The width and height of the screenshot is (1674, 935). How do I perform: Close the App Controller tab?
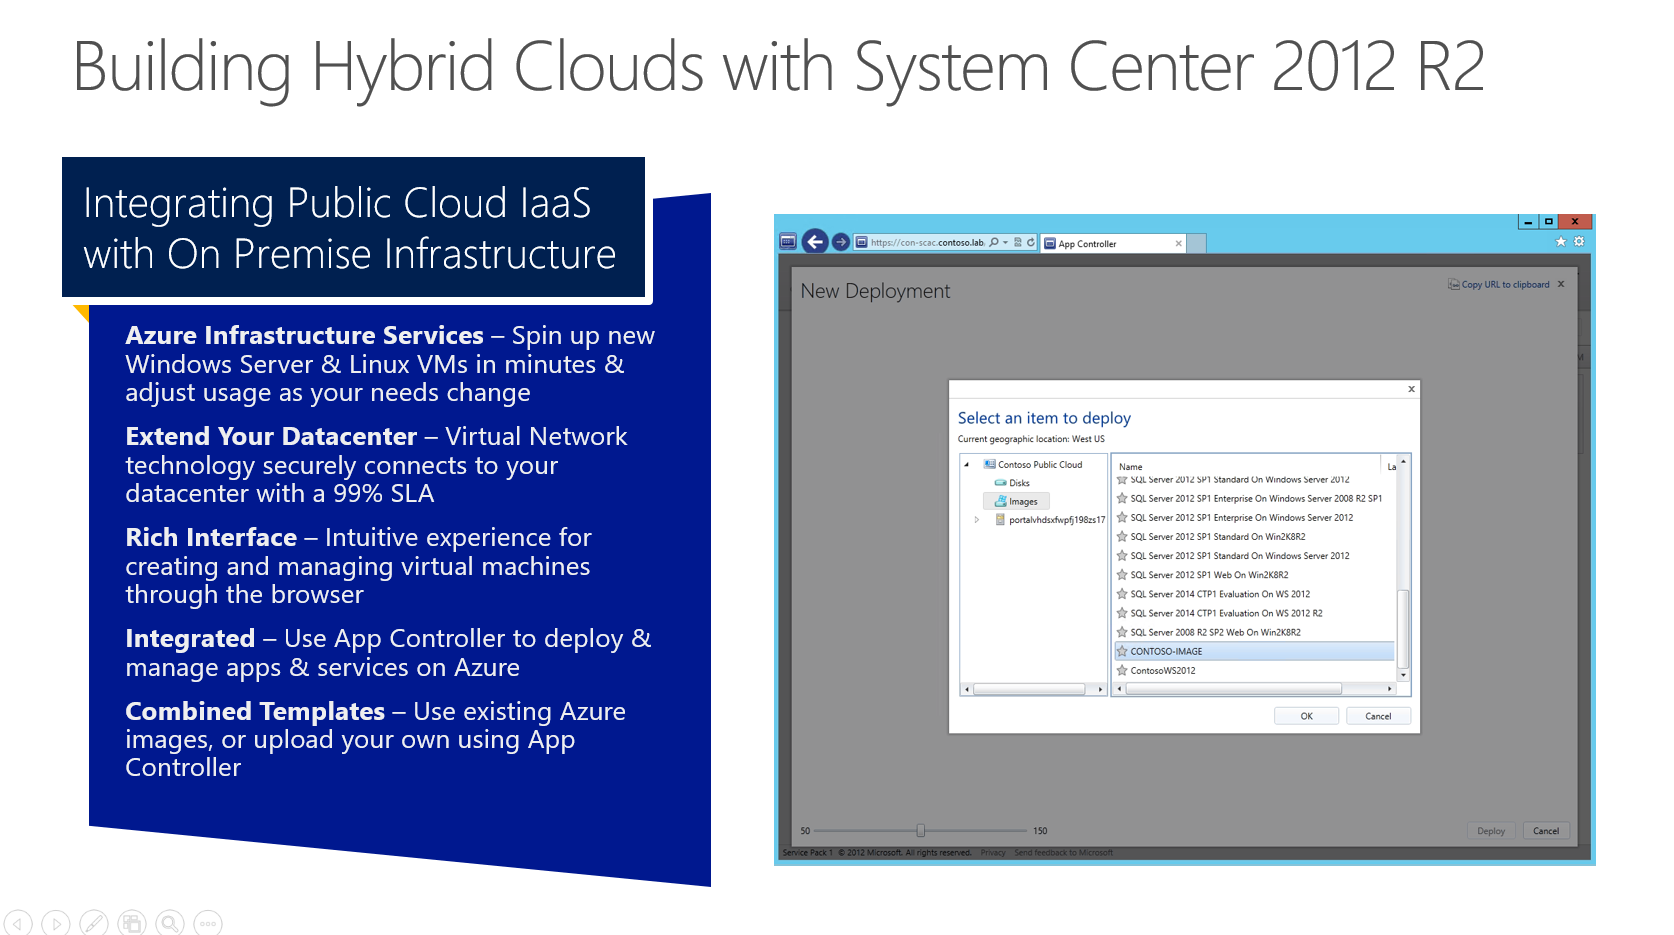[x=1178, y=243]
